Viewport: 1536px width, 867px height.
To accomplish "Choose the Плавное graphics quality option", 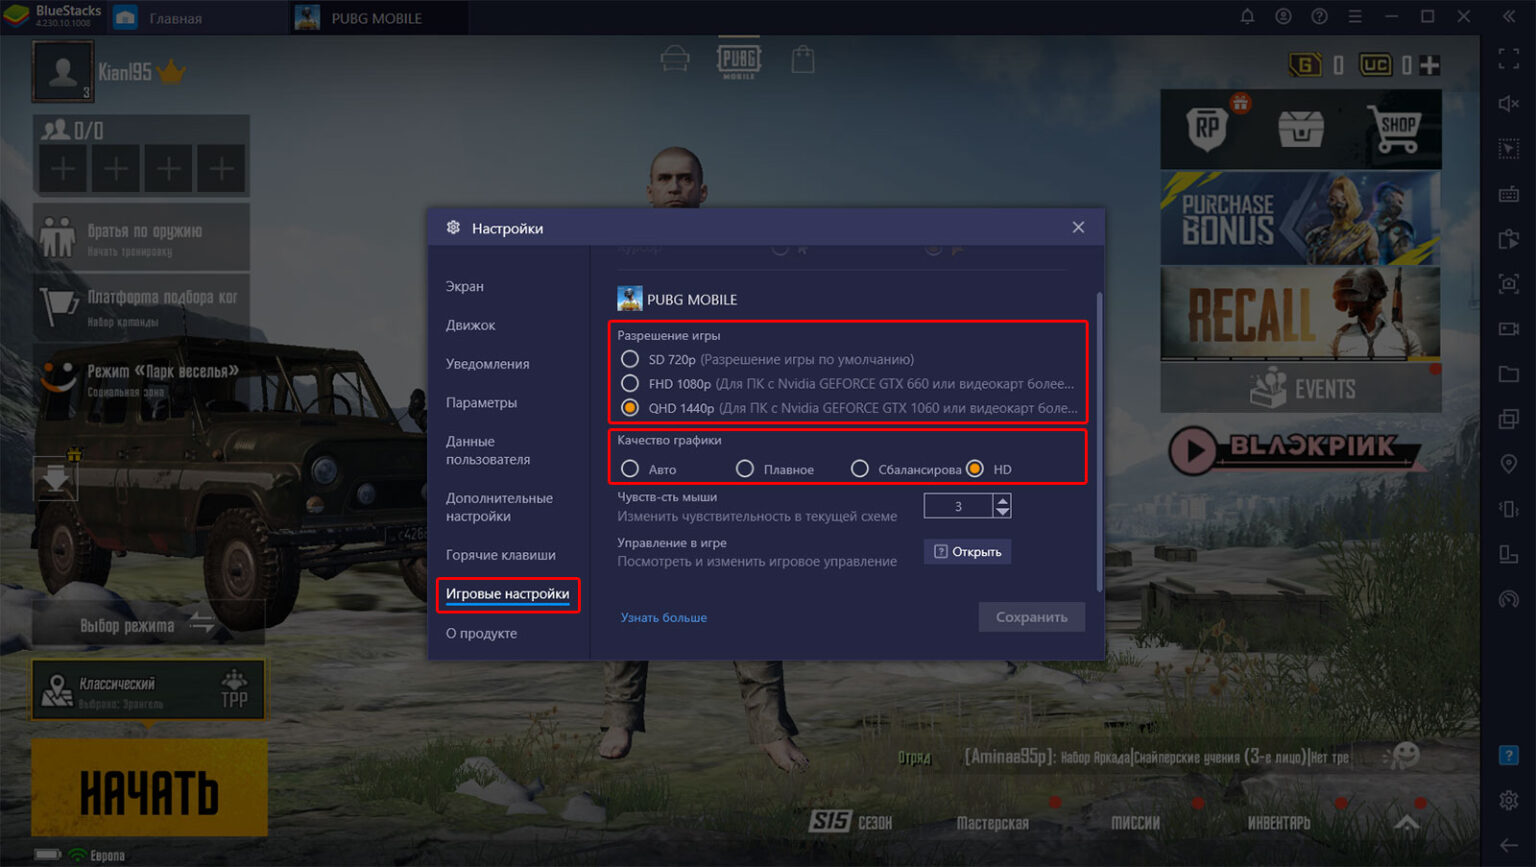I will click(744, 468).
